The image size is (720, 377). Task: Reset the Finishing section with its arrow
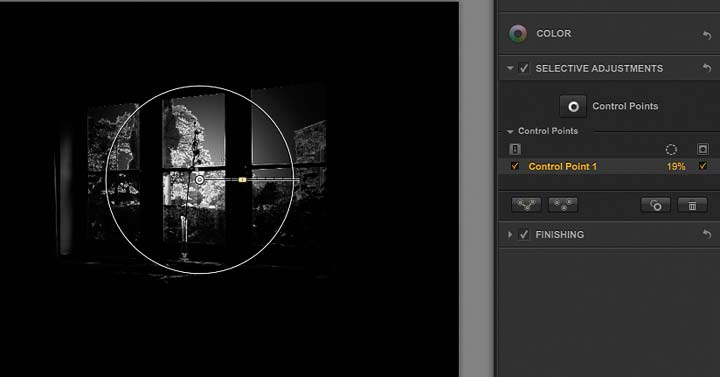(x=707, y=234)
